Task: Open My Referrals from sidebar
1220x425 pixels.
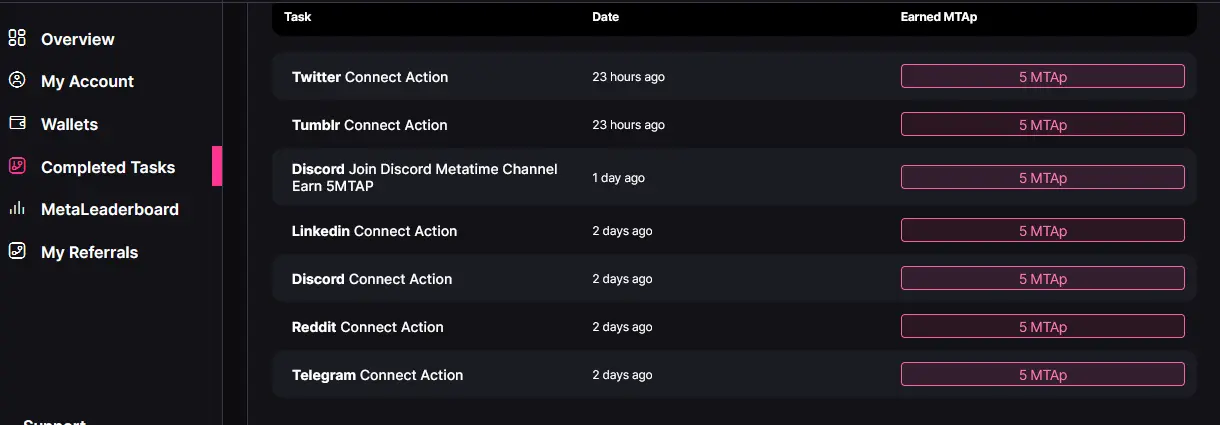Action: pyautogui.click(x=89, y=252)
